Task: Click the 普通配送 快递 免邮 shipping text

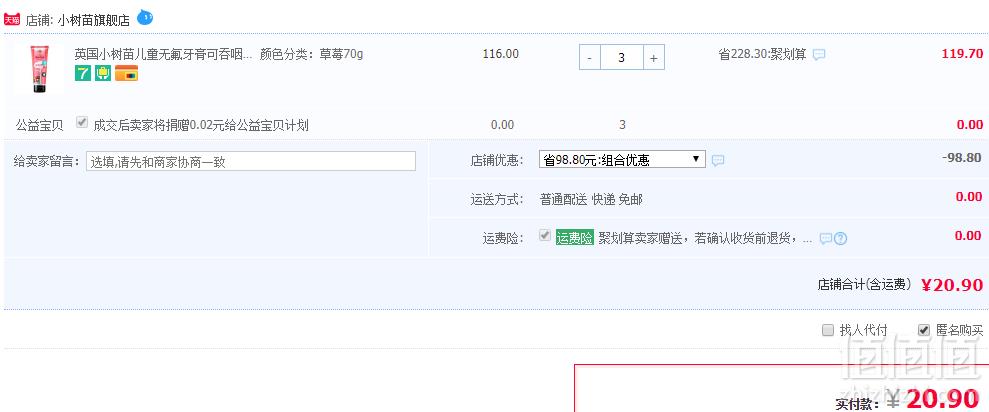Action: point(592,200)
